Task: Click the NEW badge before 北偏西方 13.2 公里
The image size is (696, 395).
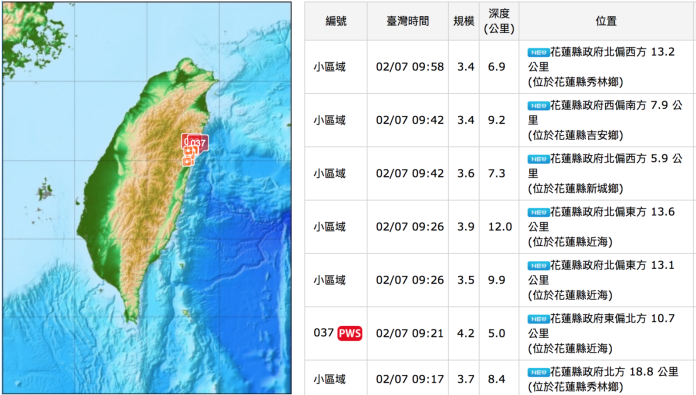Action: point(538,52)
